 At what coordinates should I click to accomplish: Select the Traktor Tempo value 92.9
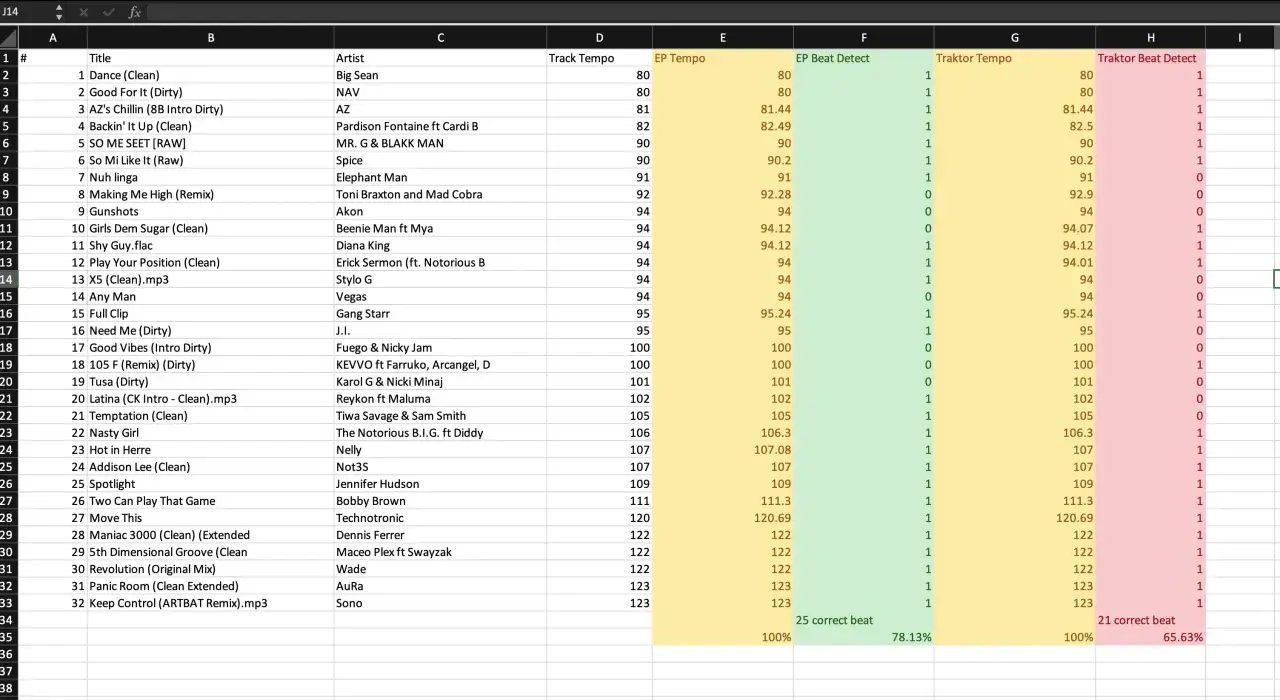[x=1015, y=194]
